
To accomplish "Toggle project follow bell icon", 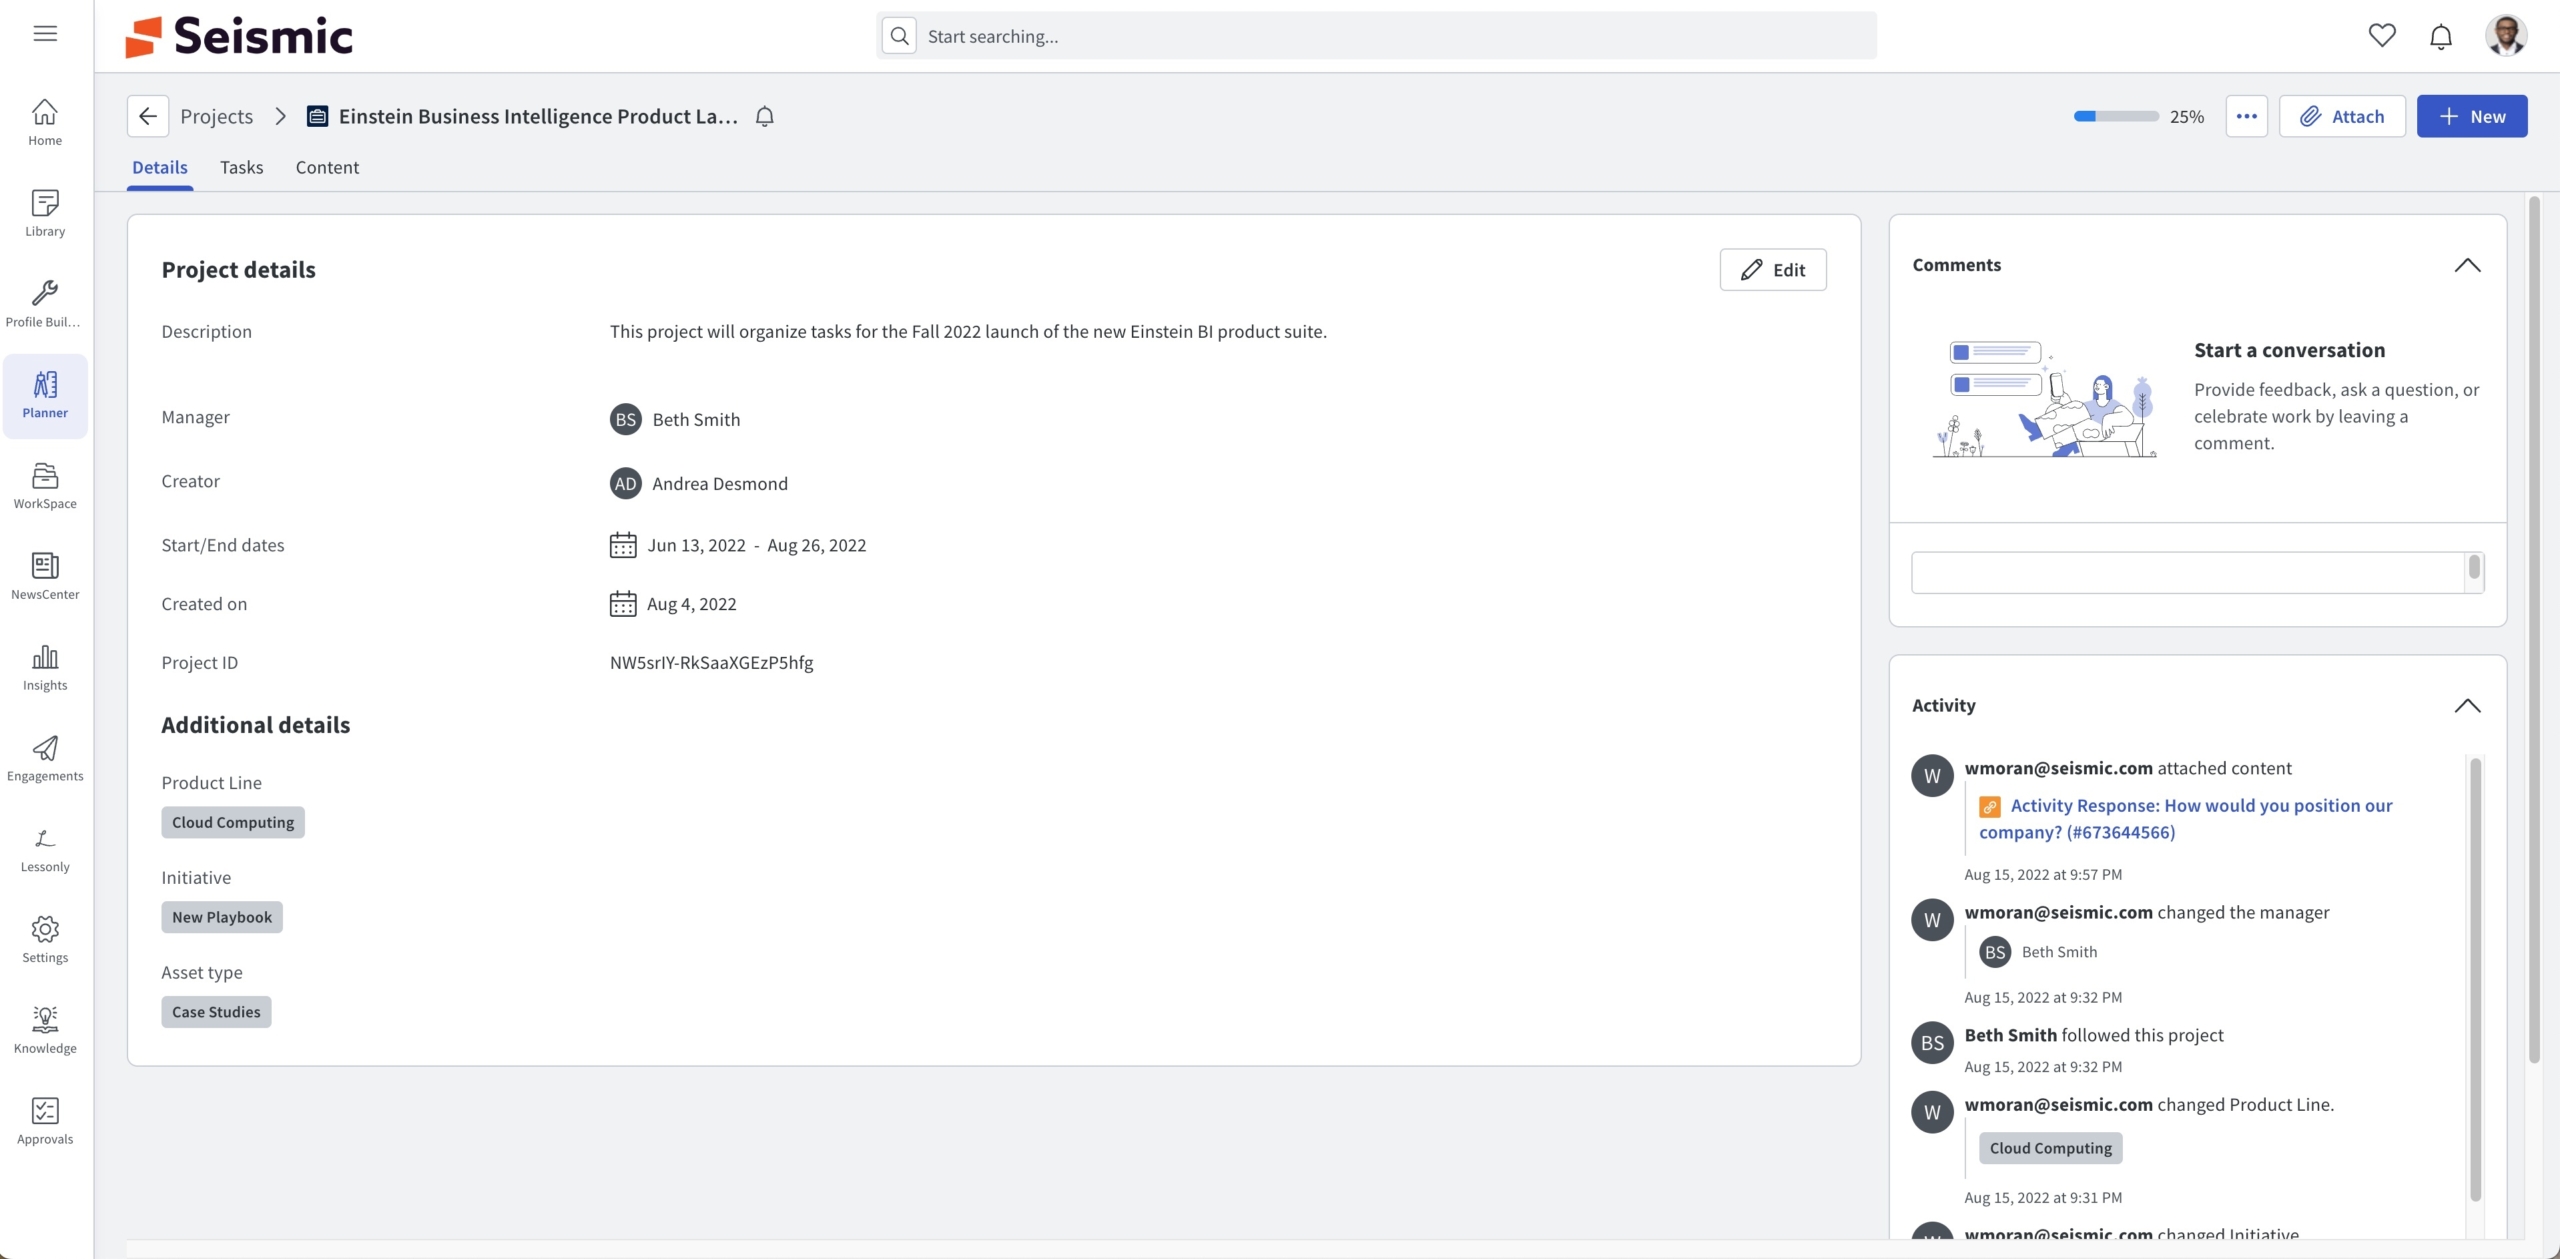I will 765,116.
